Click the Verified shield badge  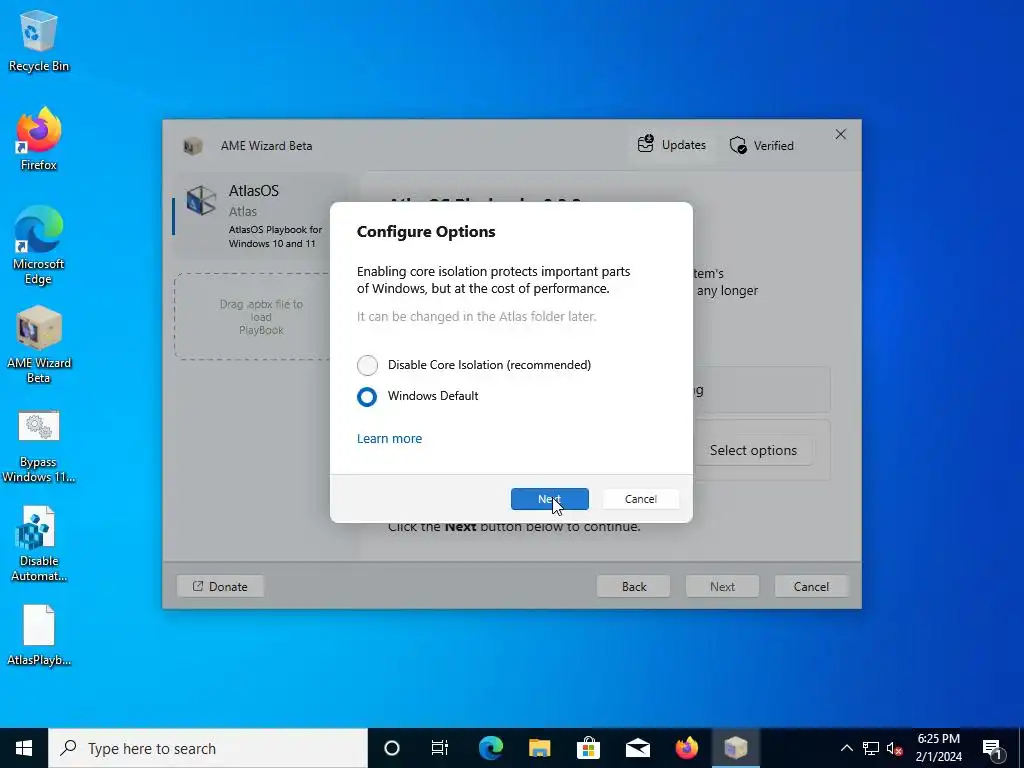point(761,145)
